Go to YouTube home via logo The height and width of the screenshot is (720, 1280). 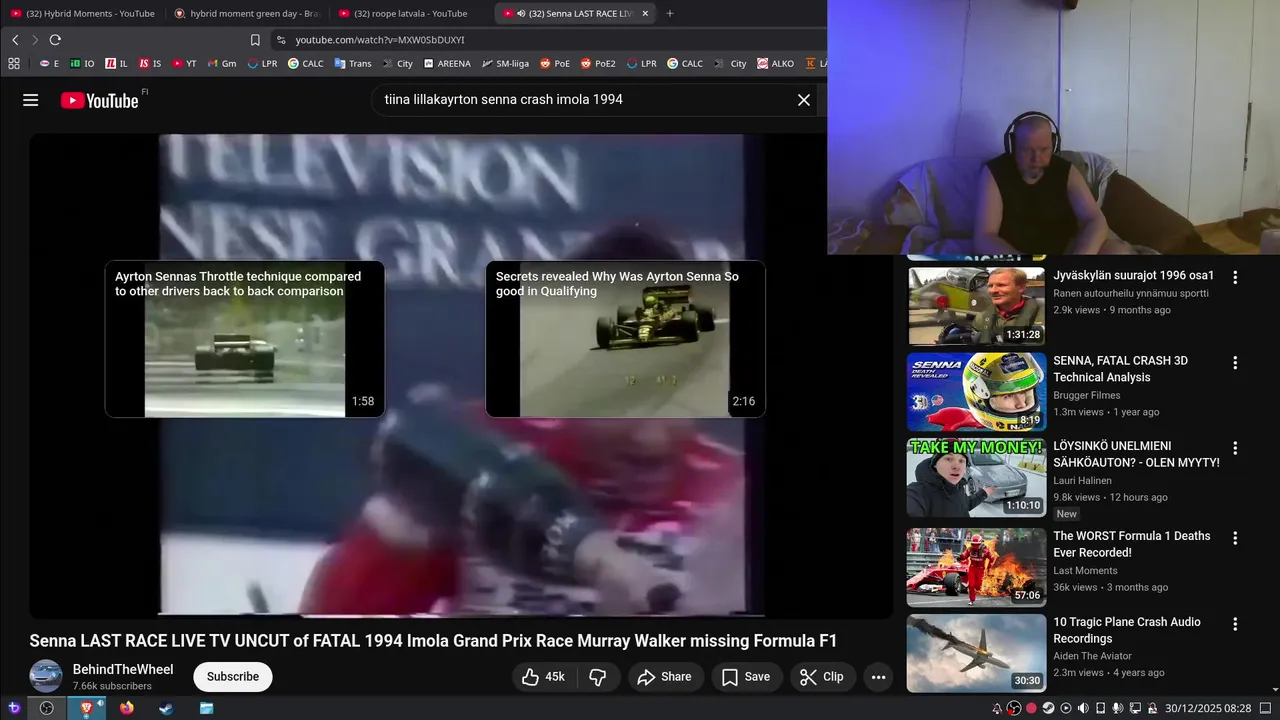[99, 100]
